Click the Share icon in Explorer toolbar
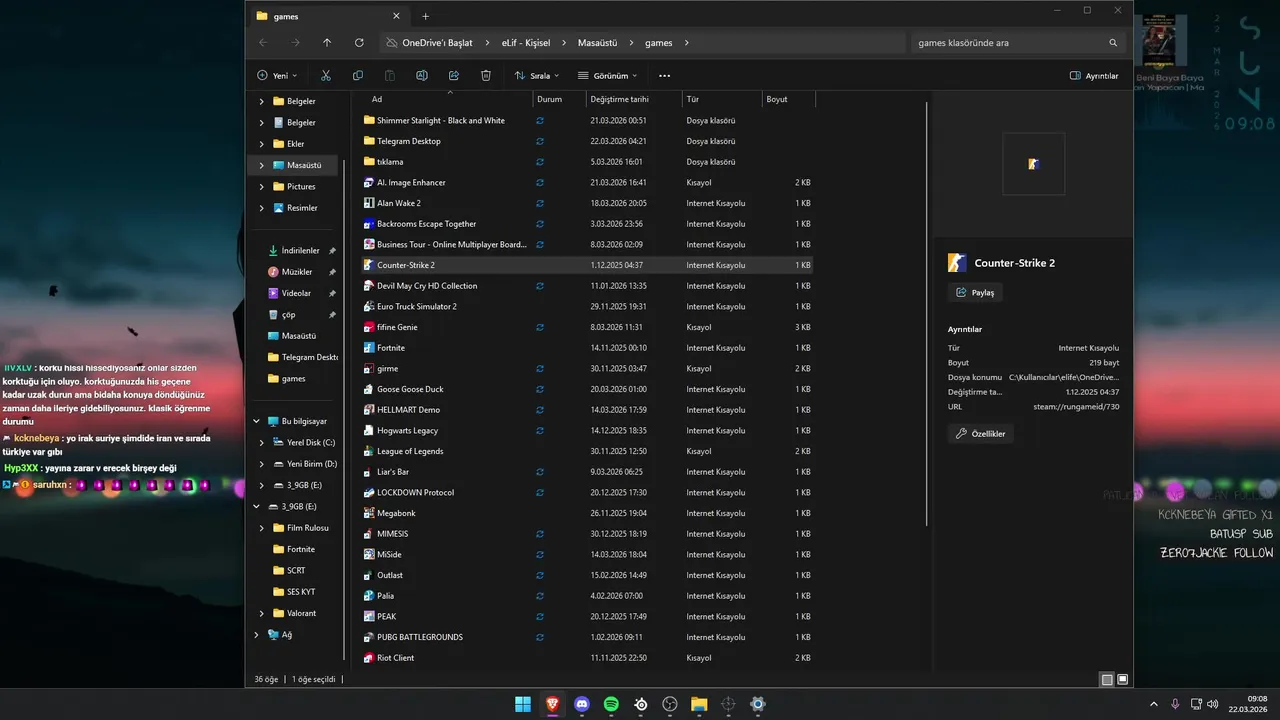Viewport: 1280px width, 720px height. click(x=454, y=75)
